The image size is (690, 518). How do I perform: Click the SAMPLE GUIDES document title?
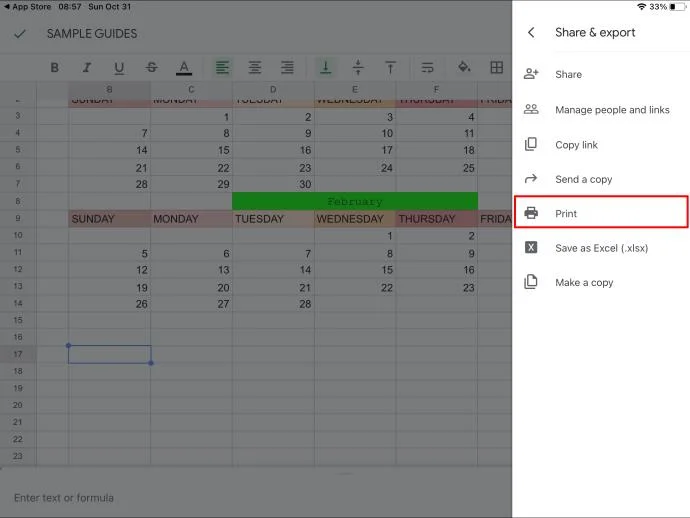tap(92, 34)
